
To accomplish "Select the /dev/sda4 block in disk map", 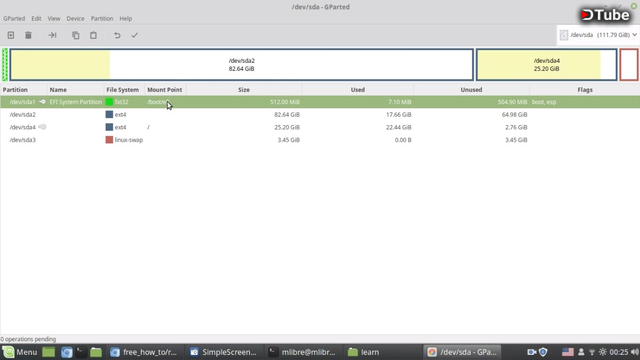I will (547, 64).
